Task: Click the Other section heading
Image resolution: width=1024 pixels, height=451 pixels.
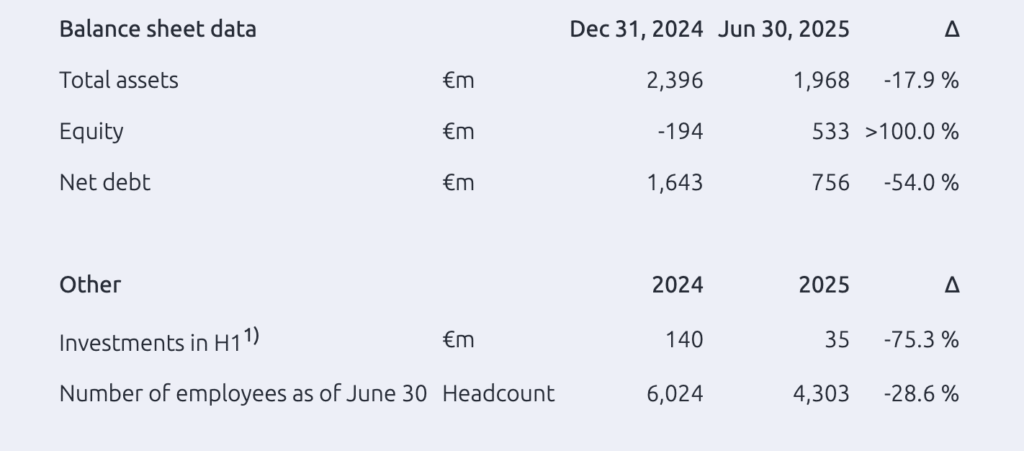Action: tap(90, 285)
